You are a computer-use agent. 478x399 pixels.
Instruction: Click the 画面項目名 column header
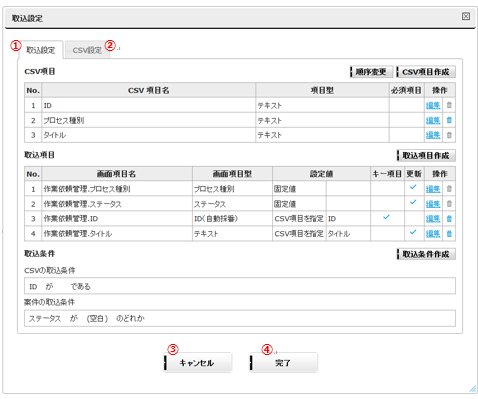coord(117,174)
